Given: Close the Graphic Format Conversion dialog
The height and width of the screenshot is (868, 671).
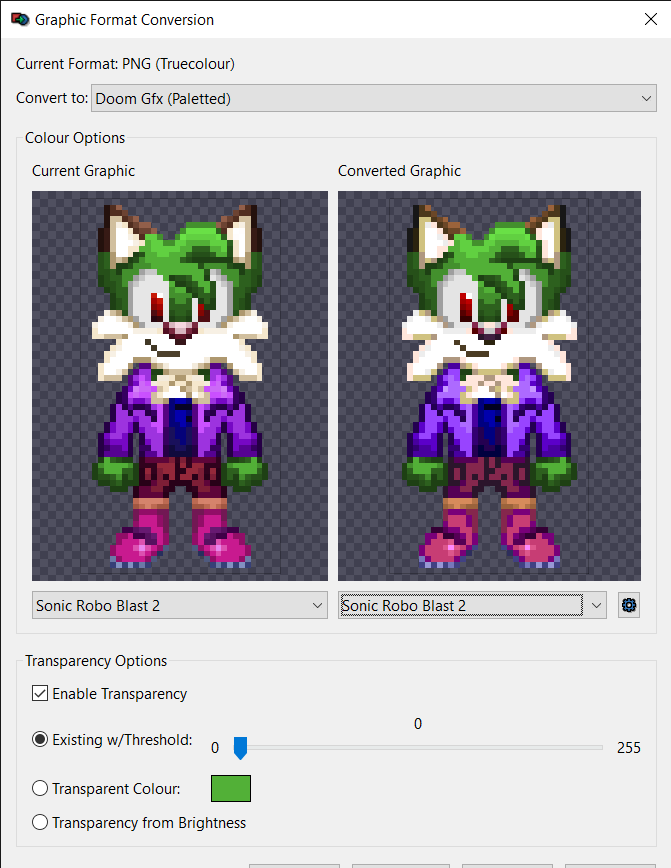Looking at the screenshot, I should click(x=651, y=19).
